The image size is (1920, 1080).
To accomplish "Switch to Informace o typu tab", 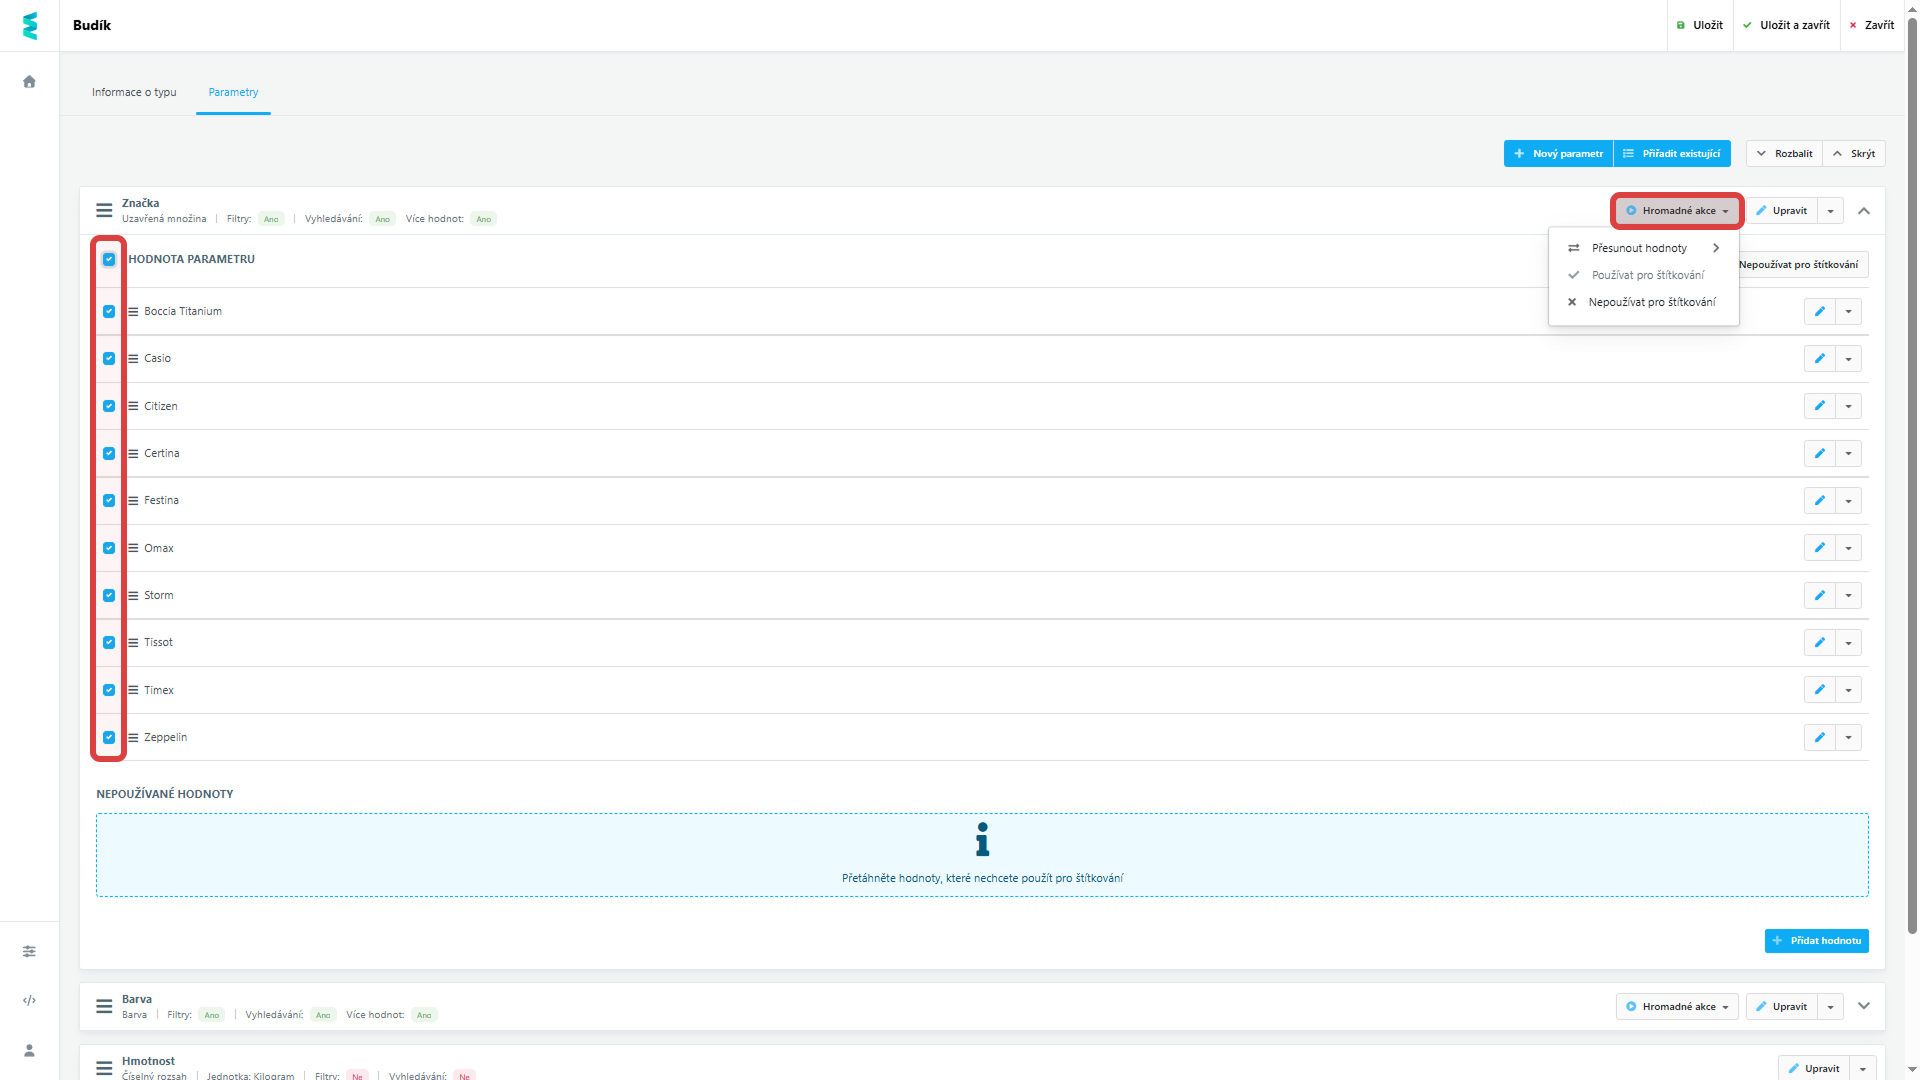I will pos(134,92).
